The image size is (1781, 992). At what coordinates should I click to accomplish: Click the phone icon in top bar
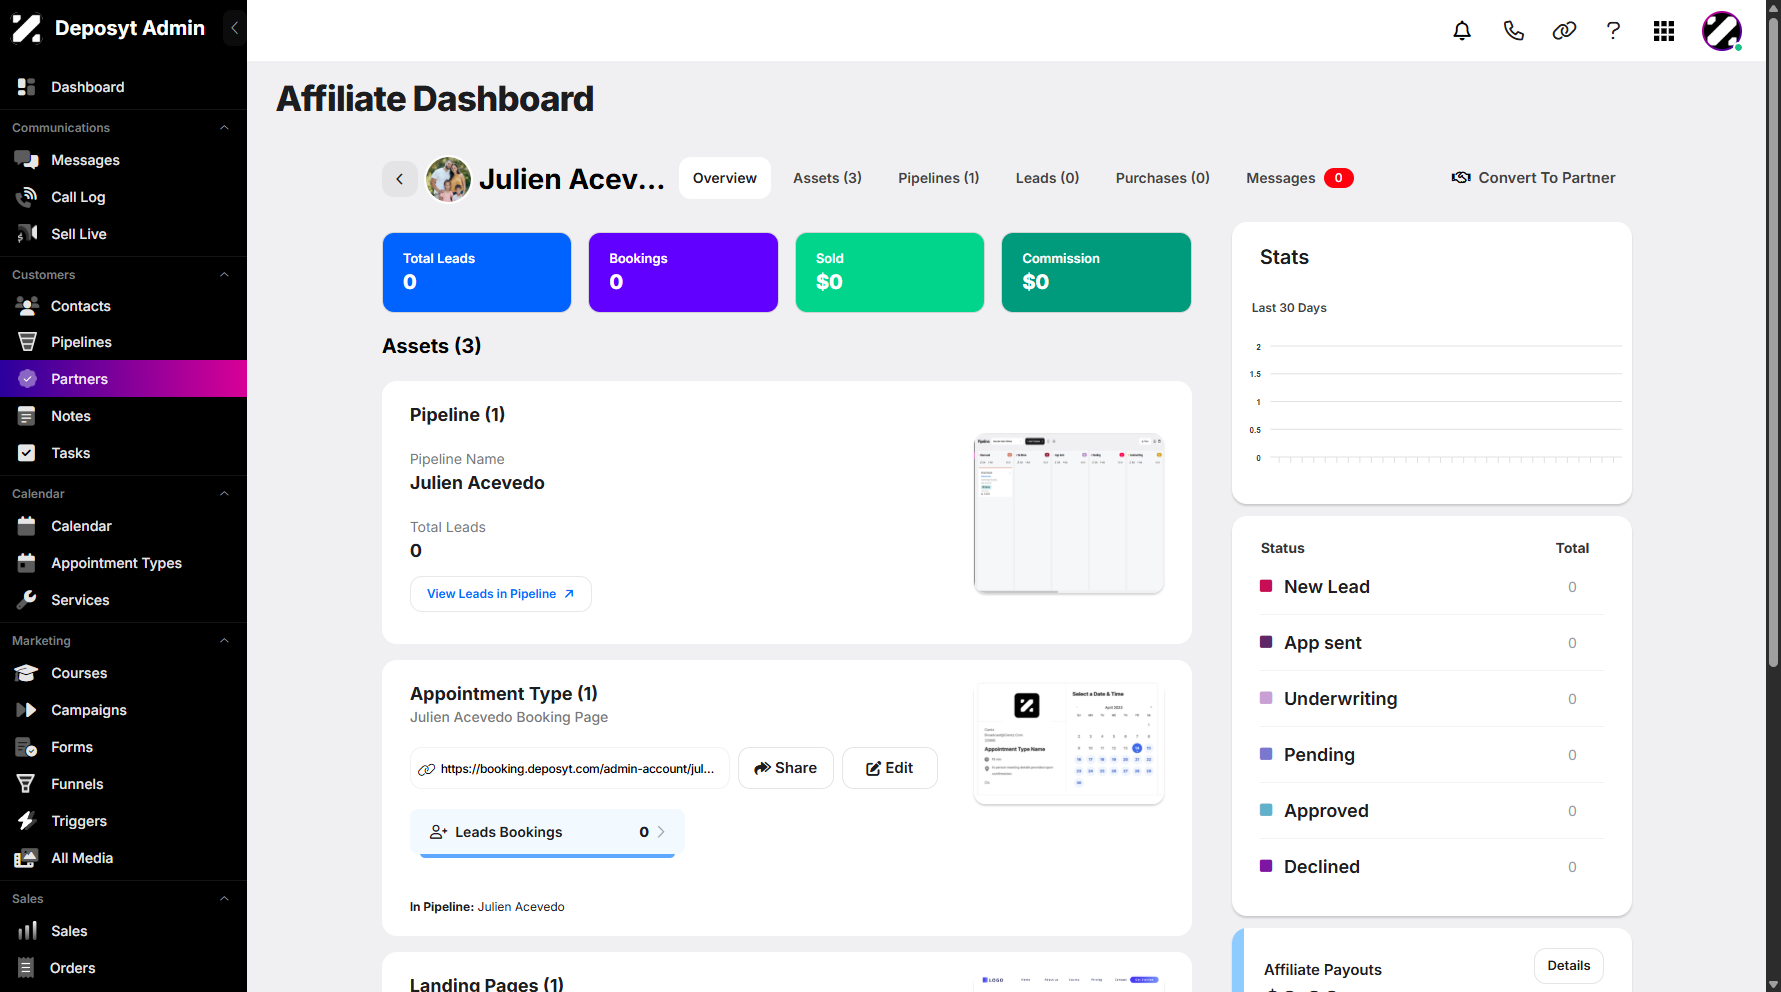point(1514,31)
